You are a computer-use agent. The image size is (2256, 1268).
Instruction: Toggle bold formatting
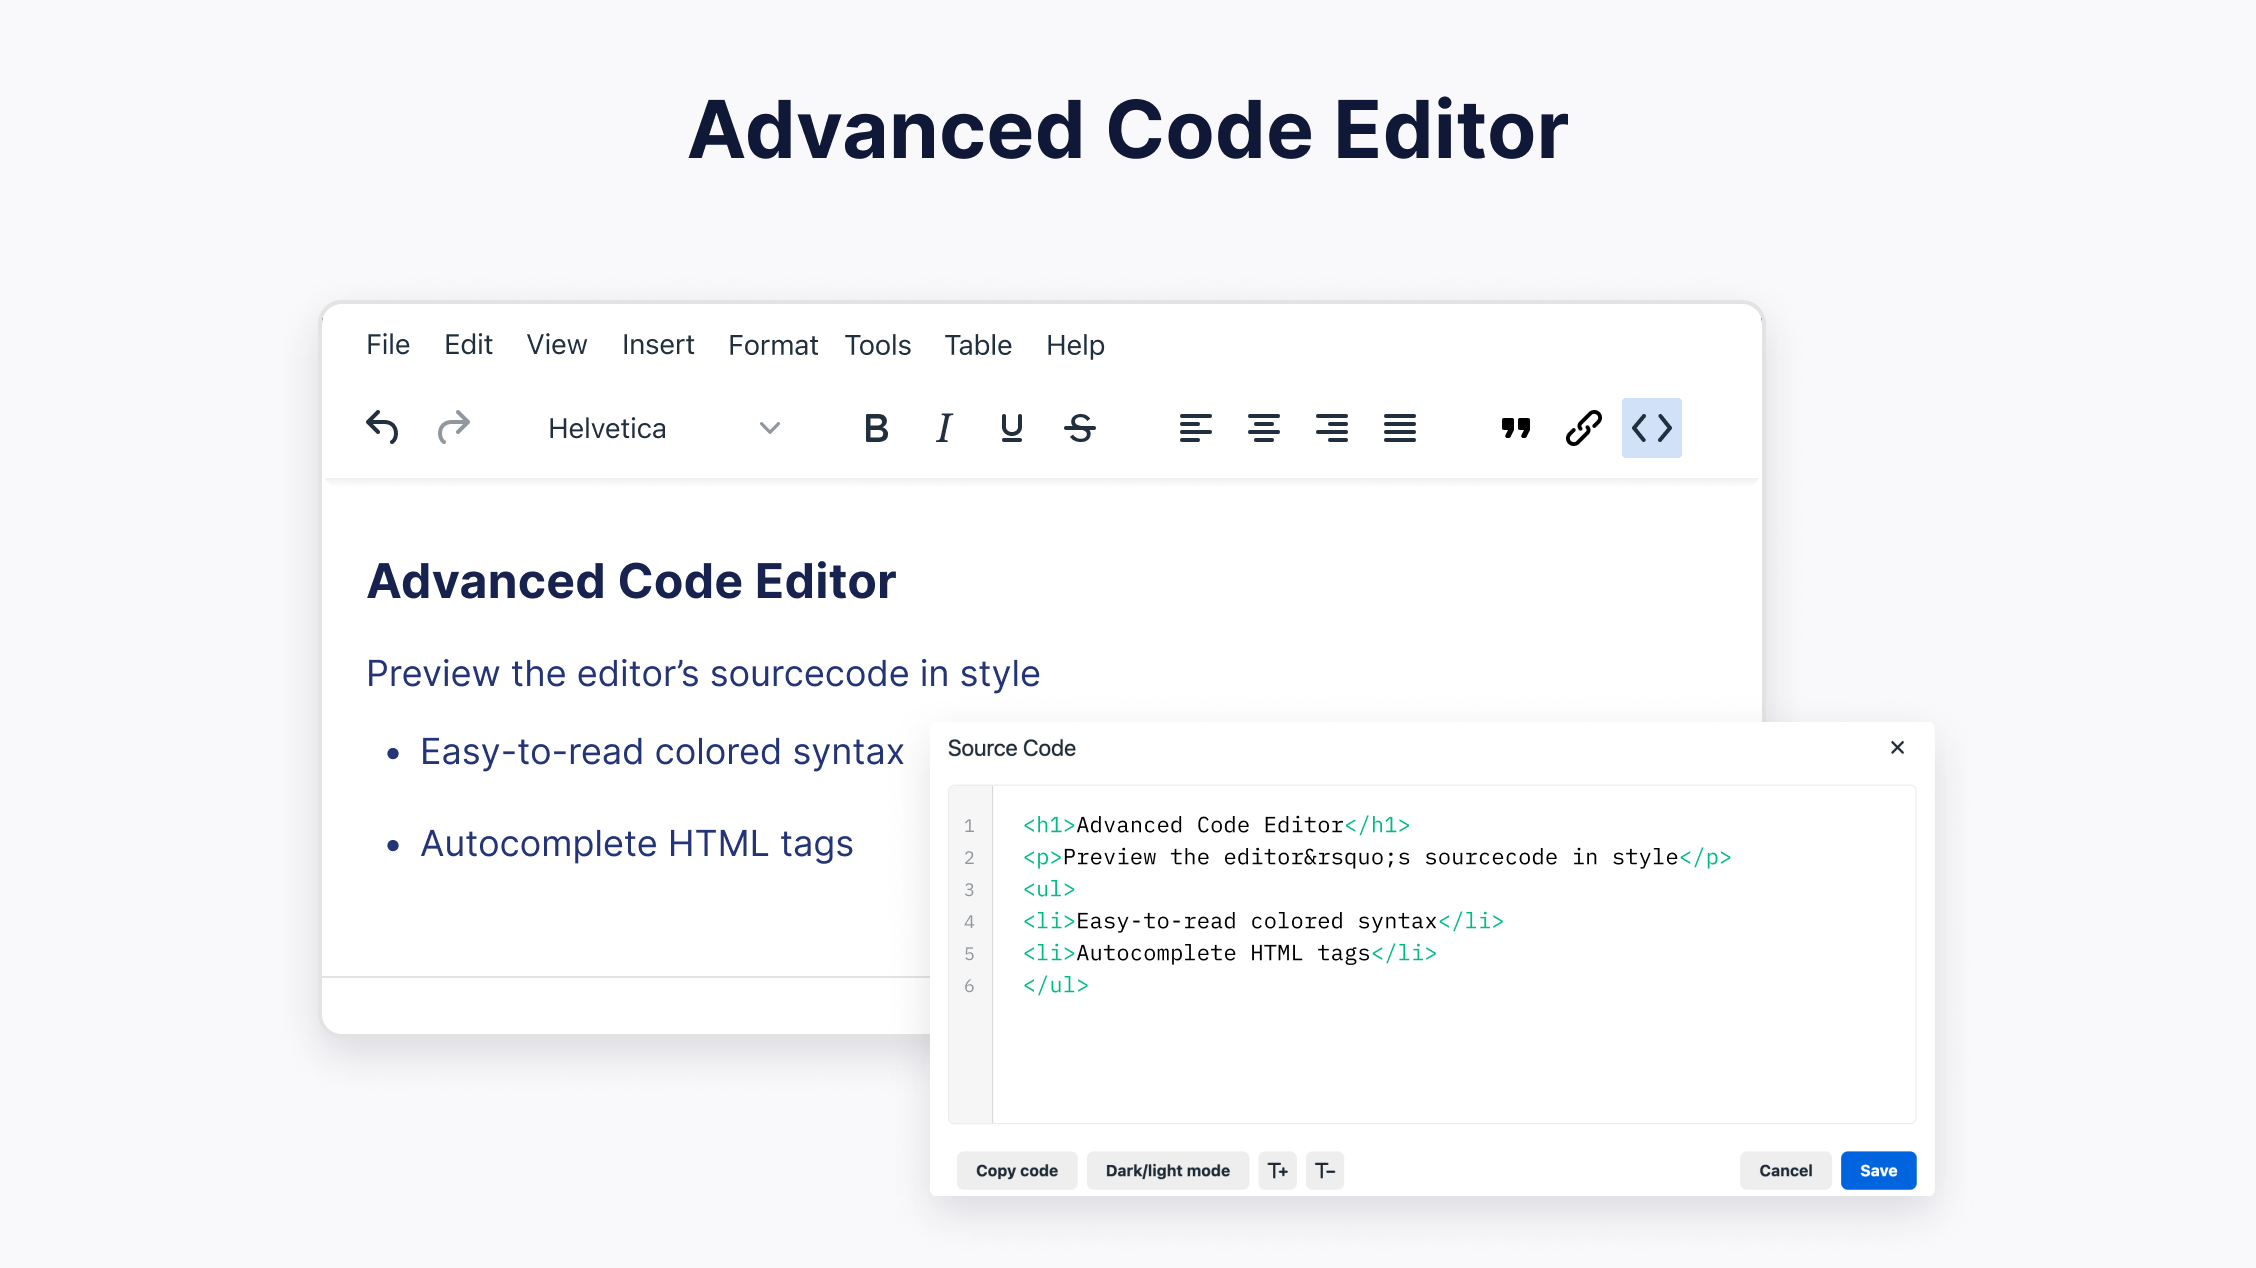(876, 428)
